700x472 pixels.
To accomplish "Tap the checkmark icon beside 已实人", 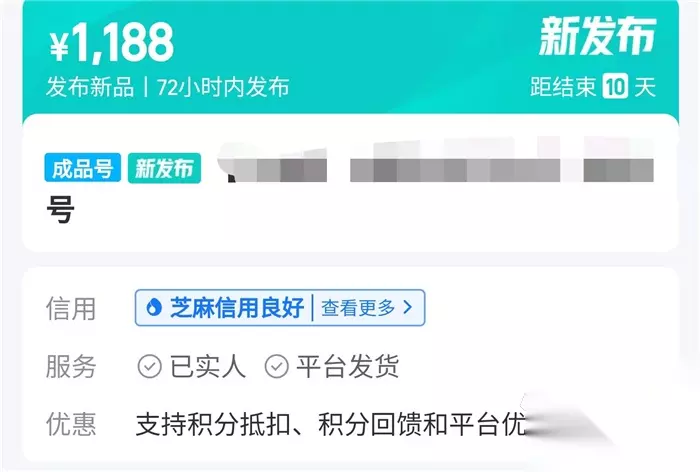I will [150, 366].
